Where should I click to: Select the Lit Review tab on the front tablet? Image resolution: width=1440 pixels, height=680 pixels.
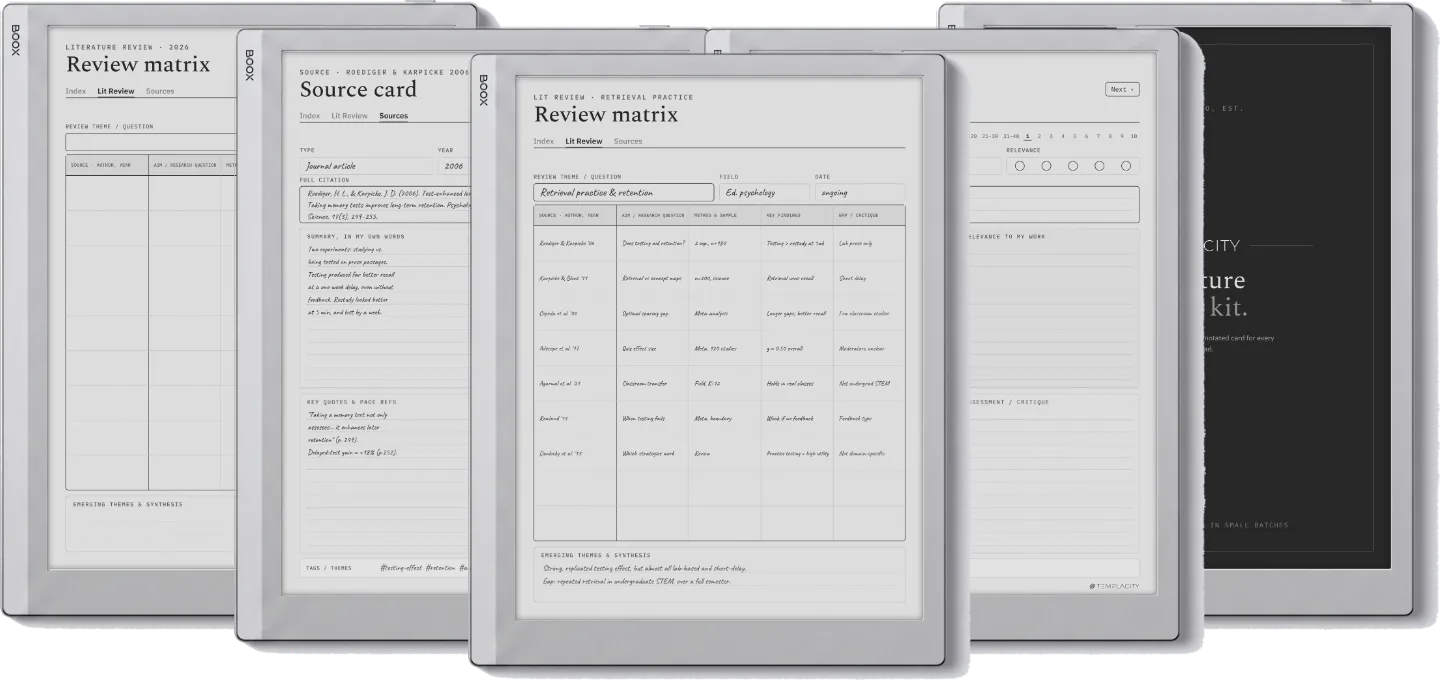point(583,141)
